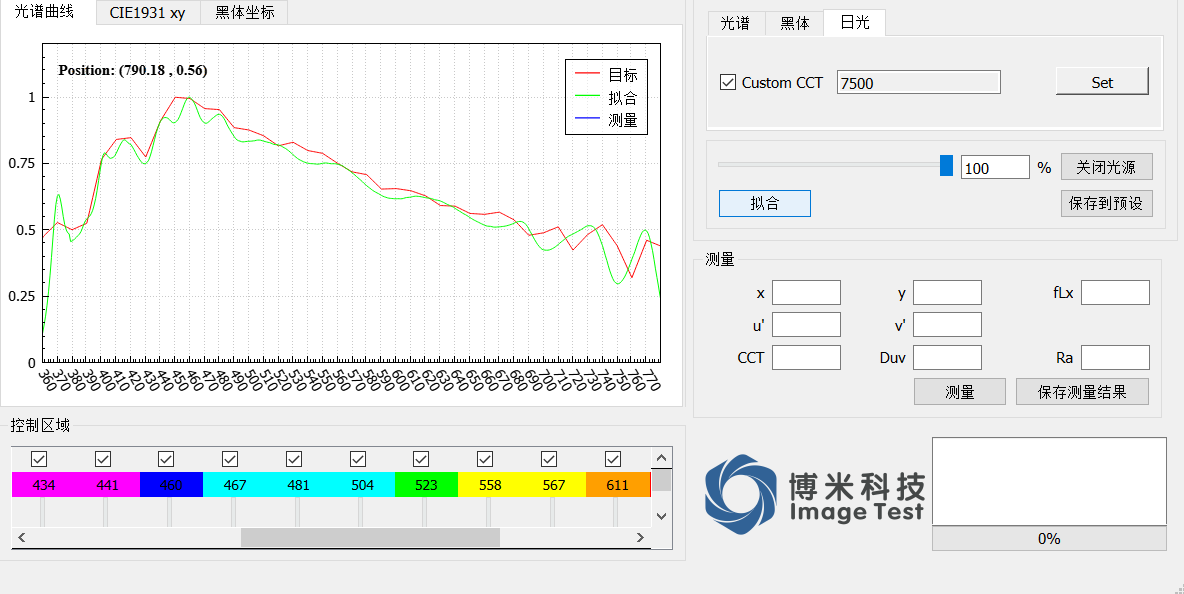Click the y measurement field
The width and height of the screenshot is (1184, 594).
tap(948, 293)
